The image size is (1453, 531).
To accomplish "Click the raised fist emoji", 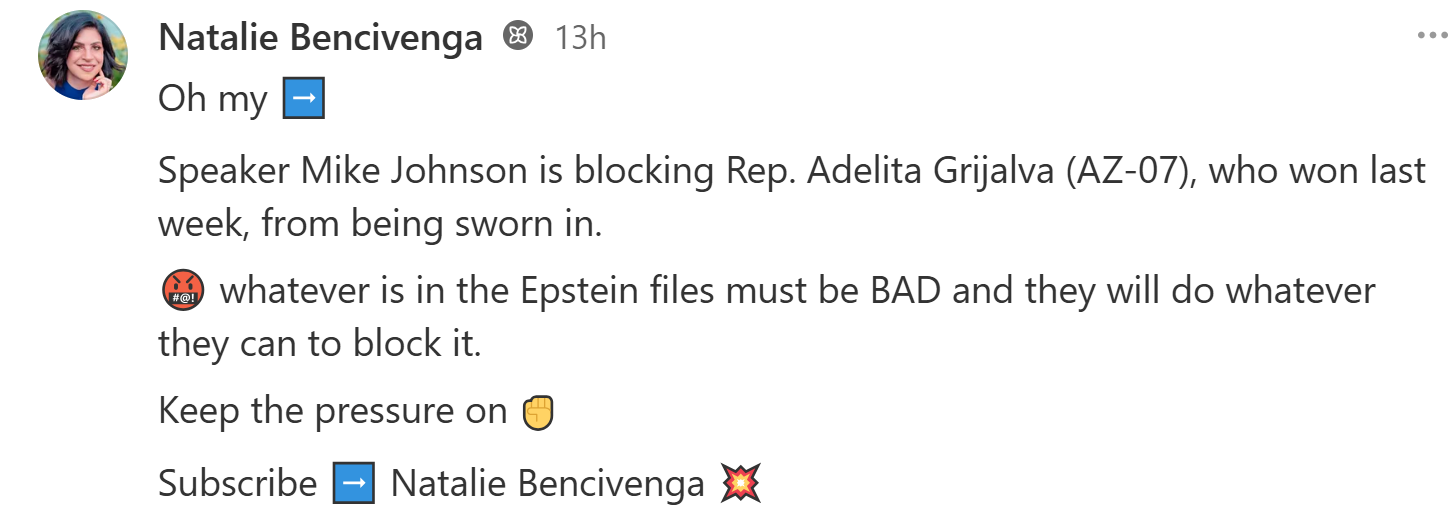I will point(539,412).
